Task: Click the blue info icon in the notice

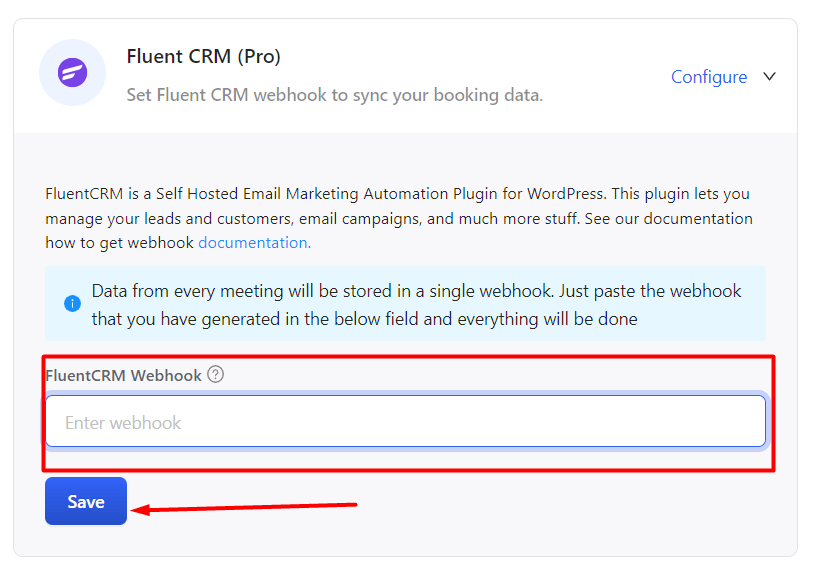Action: pyautogui.click(x=72, y=303)
